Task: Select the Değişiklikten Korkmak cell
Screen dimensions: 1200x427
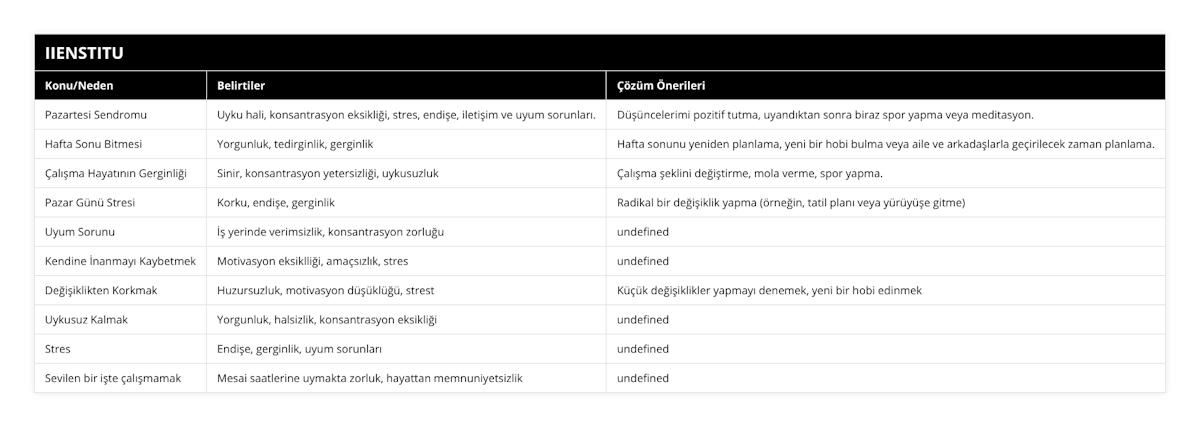Action: click(120, 290)
